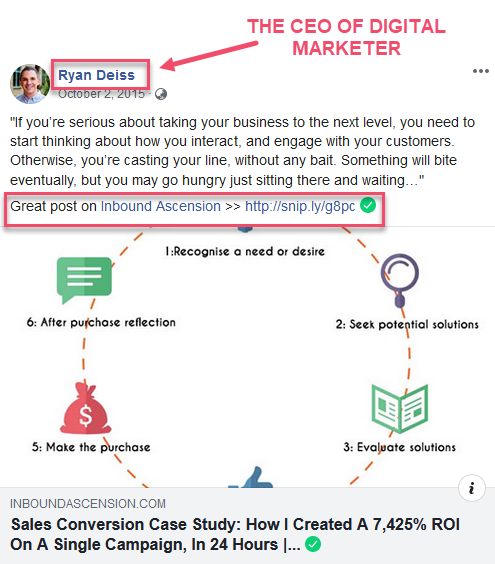Follow the Inbound Ascension page link
Image resolution: width=495 pixels, height=564 pixels.
click(160, 206)
